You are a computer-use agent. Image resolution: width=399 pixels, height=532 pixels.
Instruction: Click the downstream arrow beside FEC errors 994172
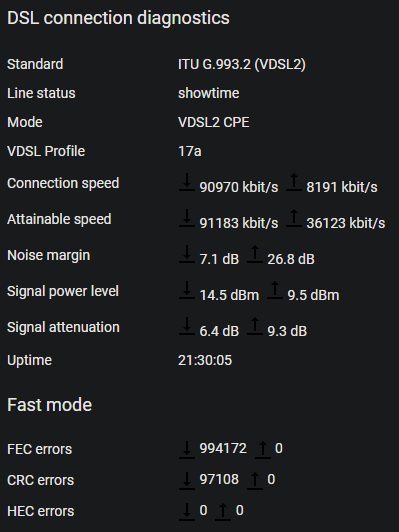click(187, 450)
